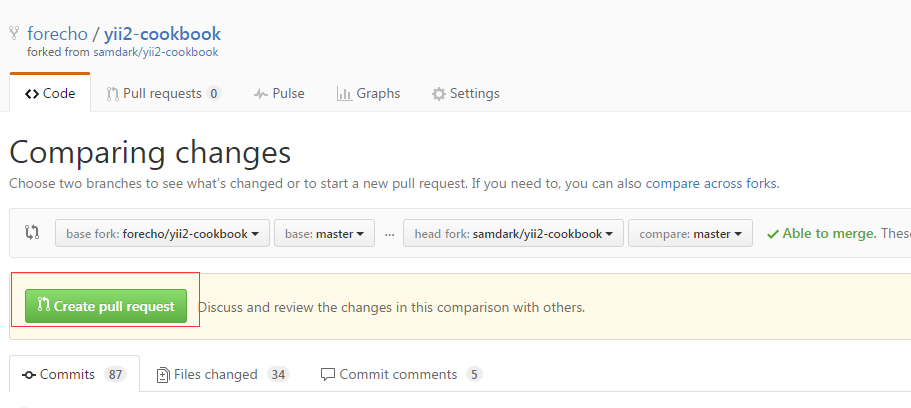Open the Graphs tab
This screenshot has width=911, height=408.
point(368,94)
